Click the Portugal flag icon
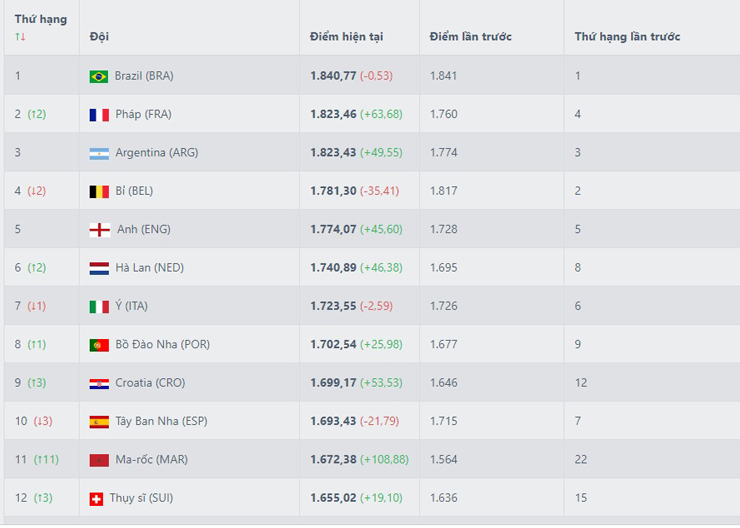 (x=98, y=345)
